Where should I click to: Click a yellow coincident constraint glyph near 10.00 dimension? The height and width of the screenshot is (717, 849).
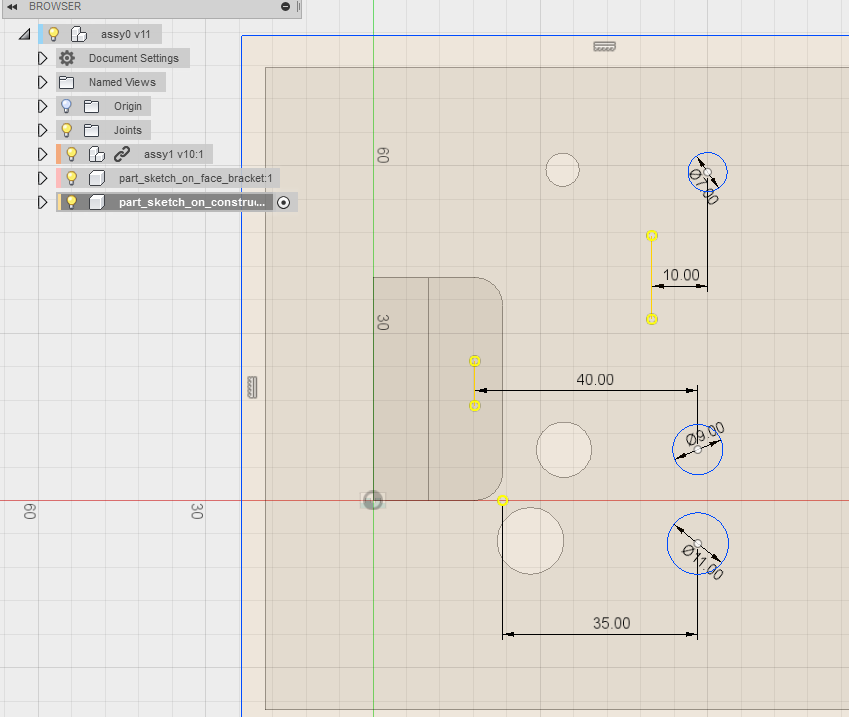(x=652, y=236)
